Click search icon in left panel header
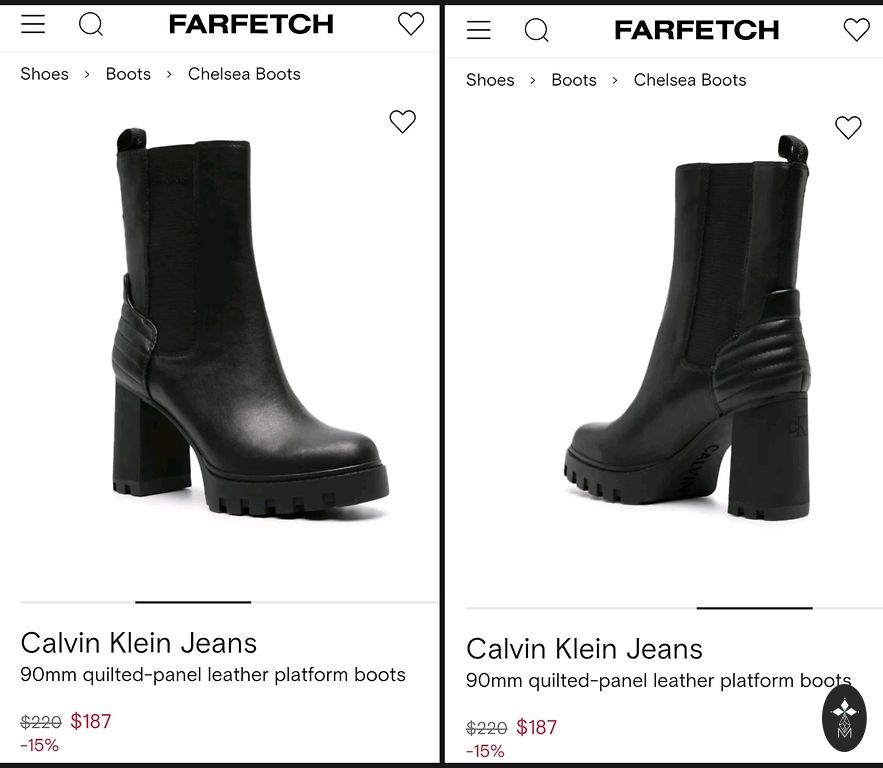883x768 pixels. (x=91, y=24)
